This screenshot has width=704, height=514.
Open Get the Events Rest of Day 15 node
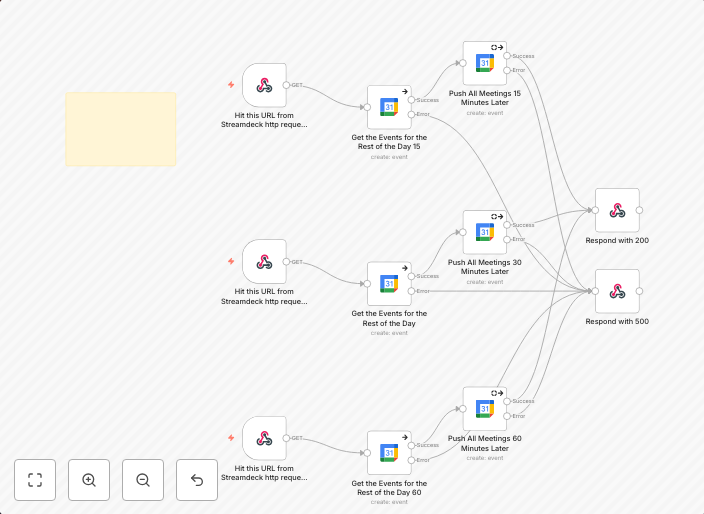coord(389,107)
